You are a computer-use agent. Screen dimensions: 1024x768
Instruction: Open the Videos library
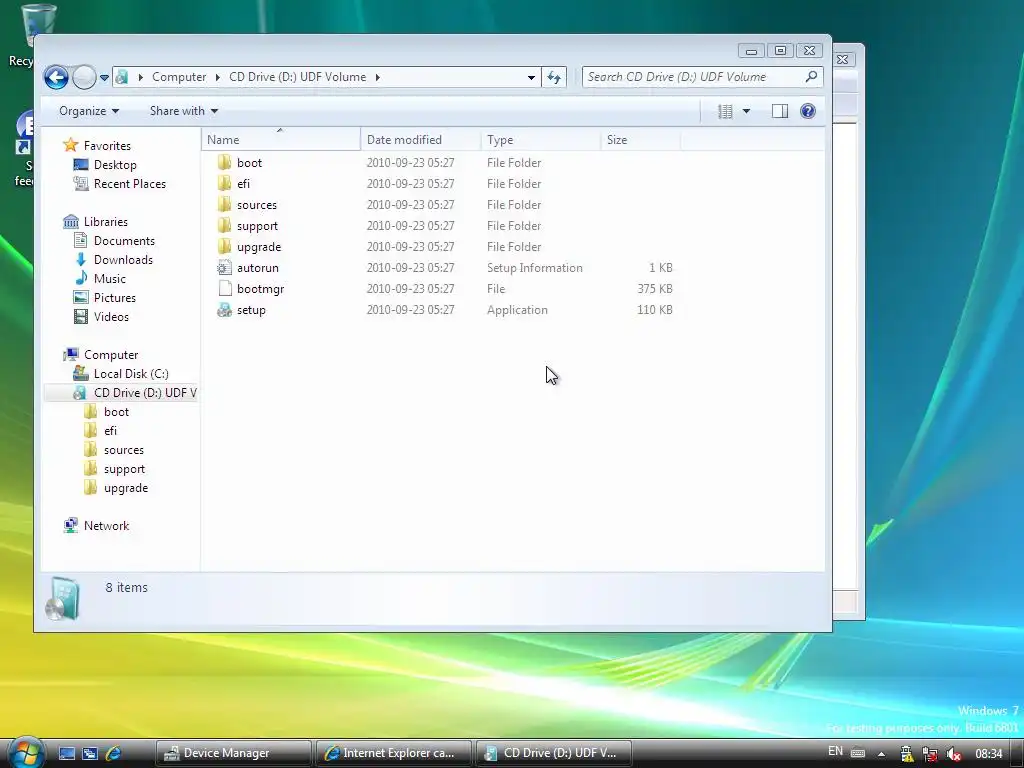pyautogui.click(x=111, y=316)
